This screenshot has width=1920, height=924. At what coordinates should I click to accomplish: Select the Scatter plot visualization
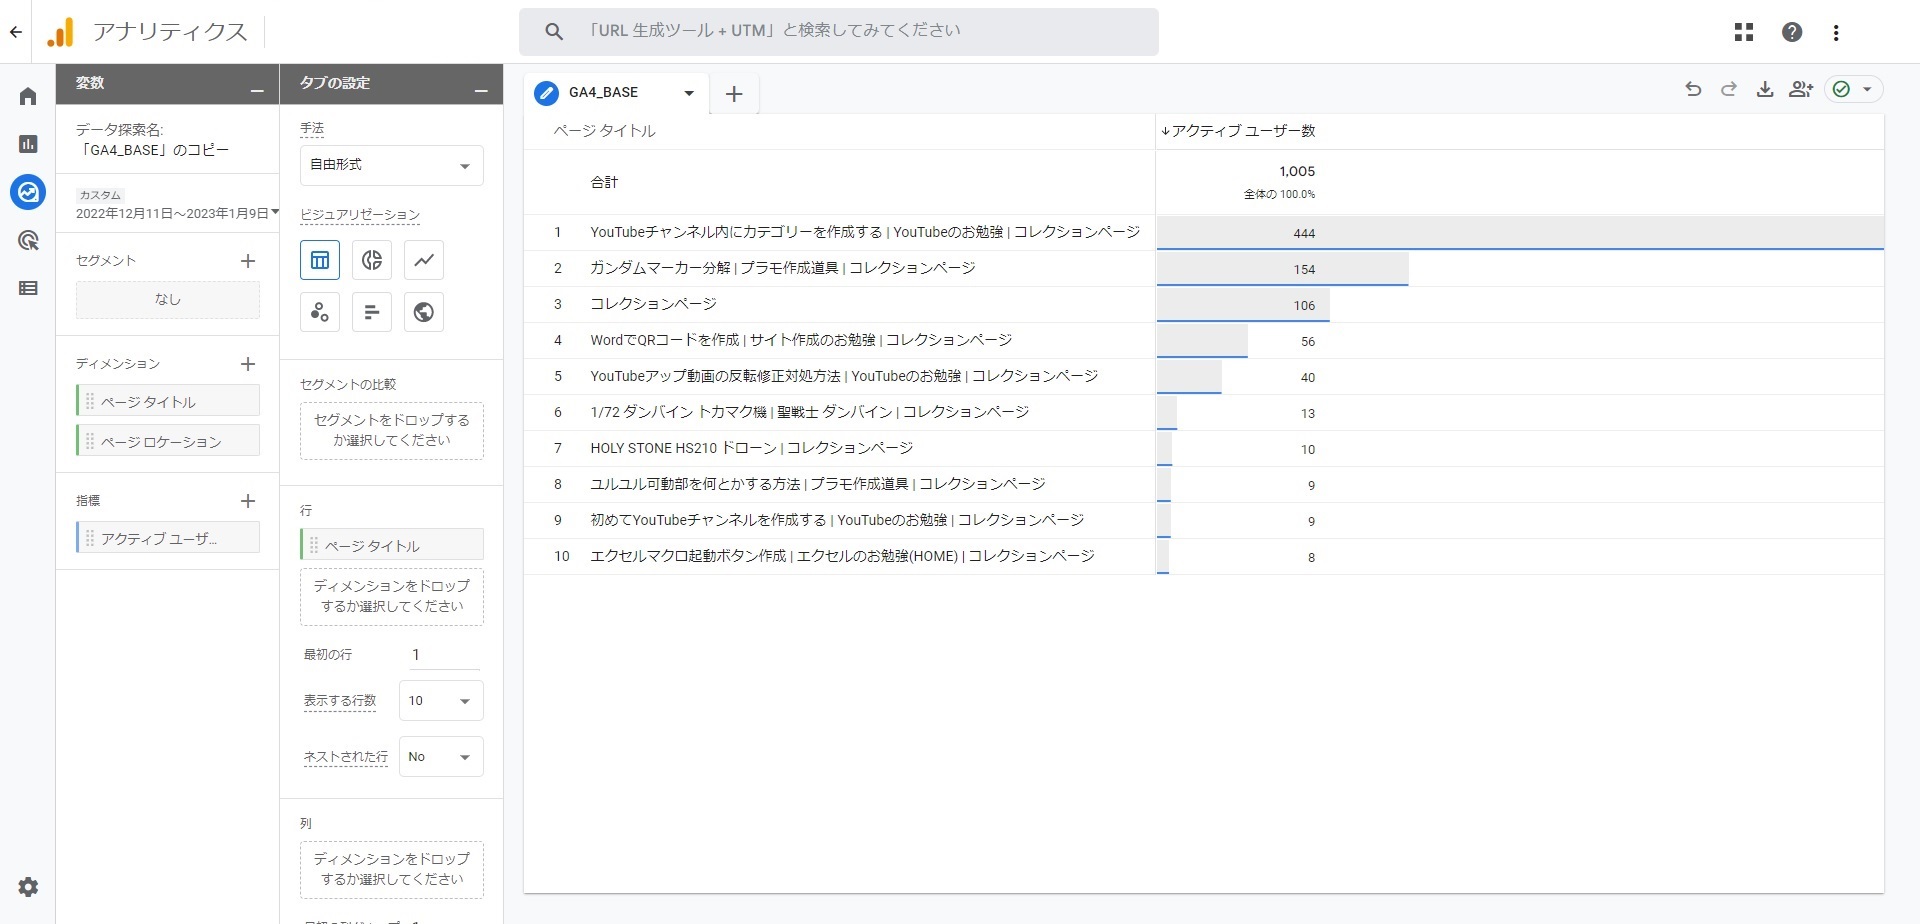pos(320,312)
